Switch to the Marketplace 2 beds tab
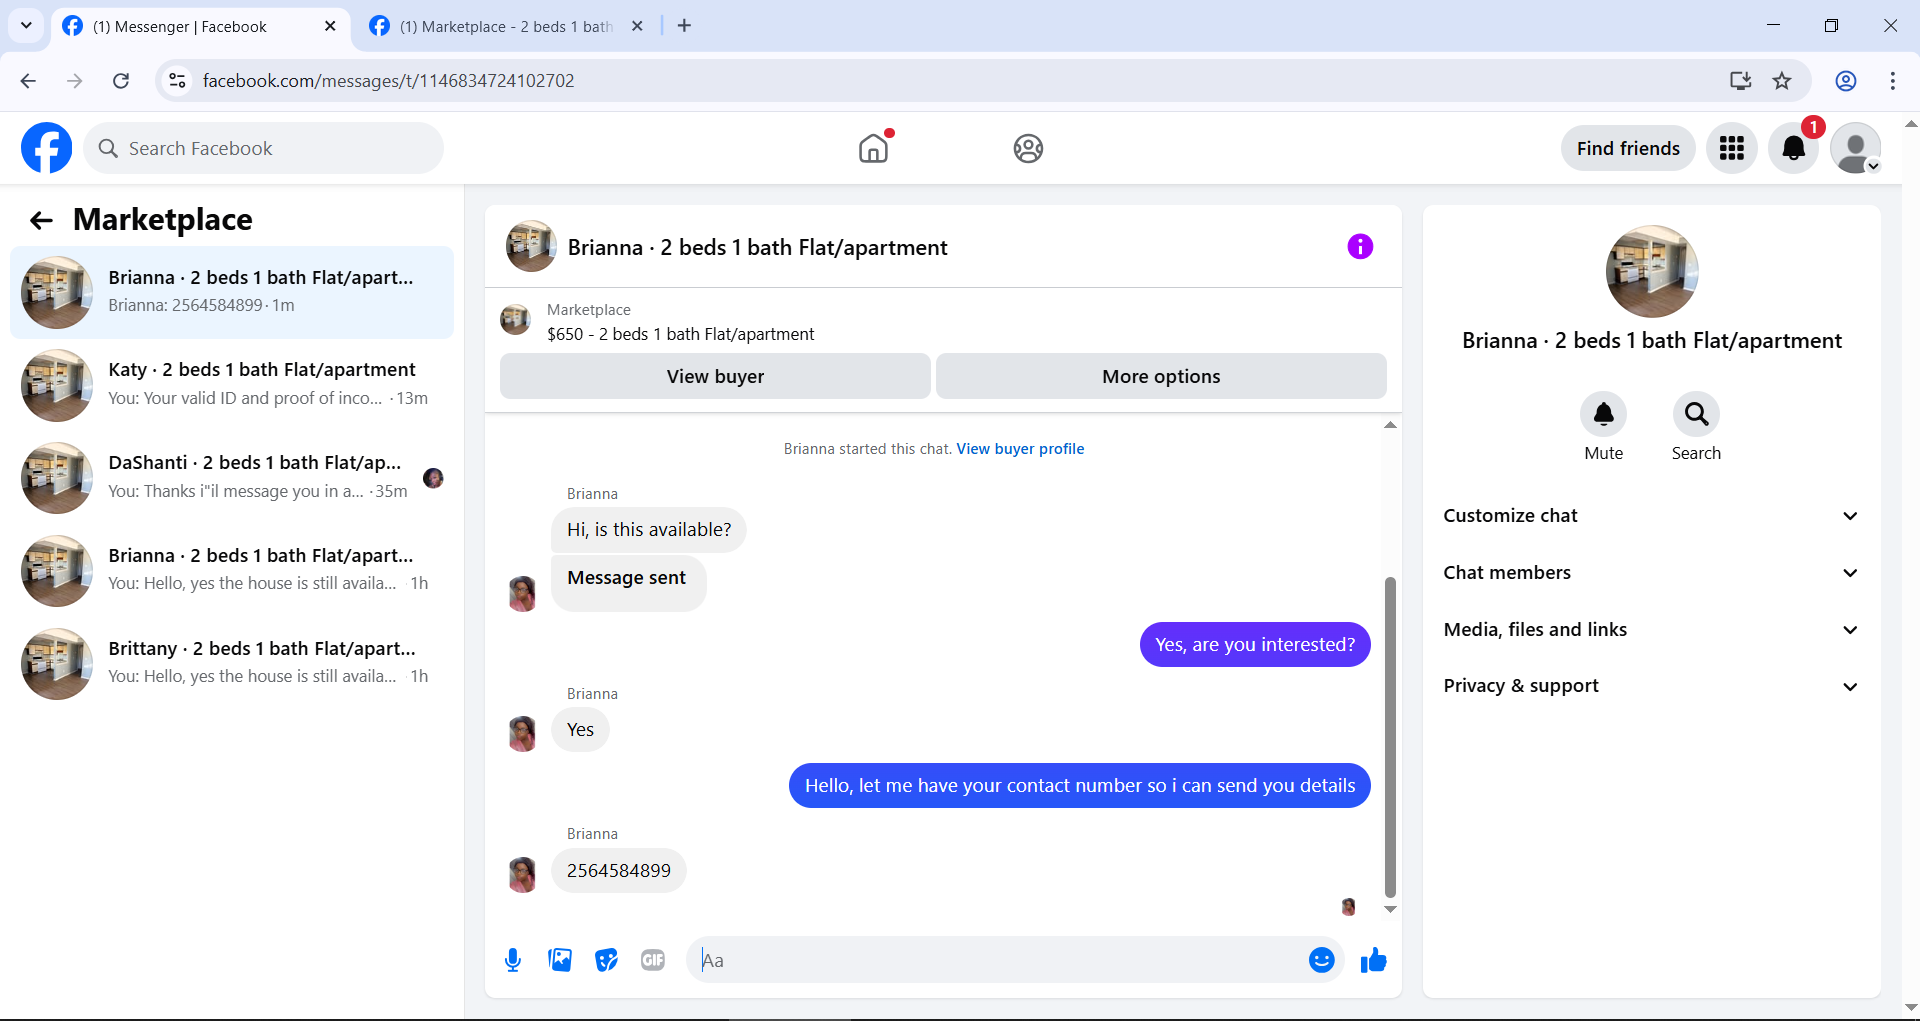This screenshot has height=1021, width=1920. click(x=507, y=26)
